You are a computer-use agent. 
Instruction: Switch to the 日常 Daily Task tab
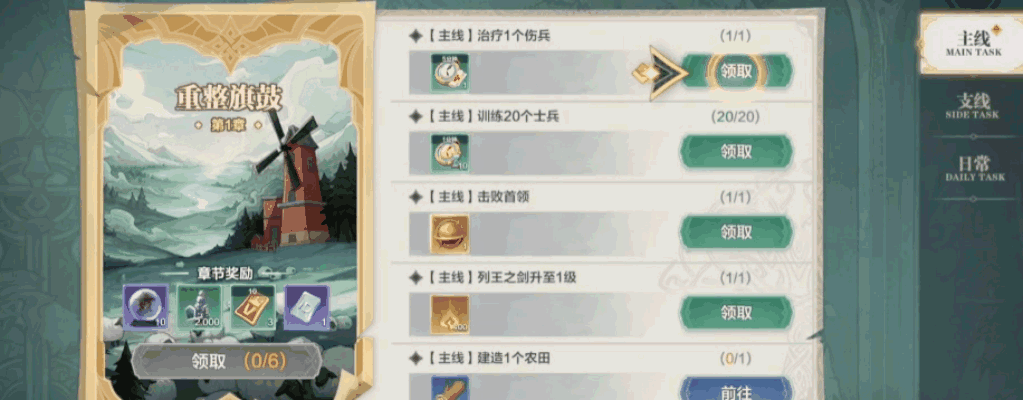coord(973,168)
